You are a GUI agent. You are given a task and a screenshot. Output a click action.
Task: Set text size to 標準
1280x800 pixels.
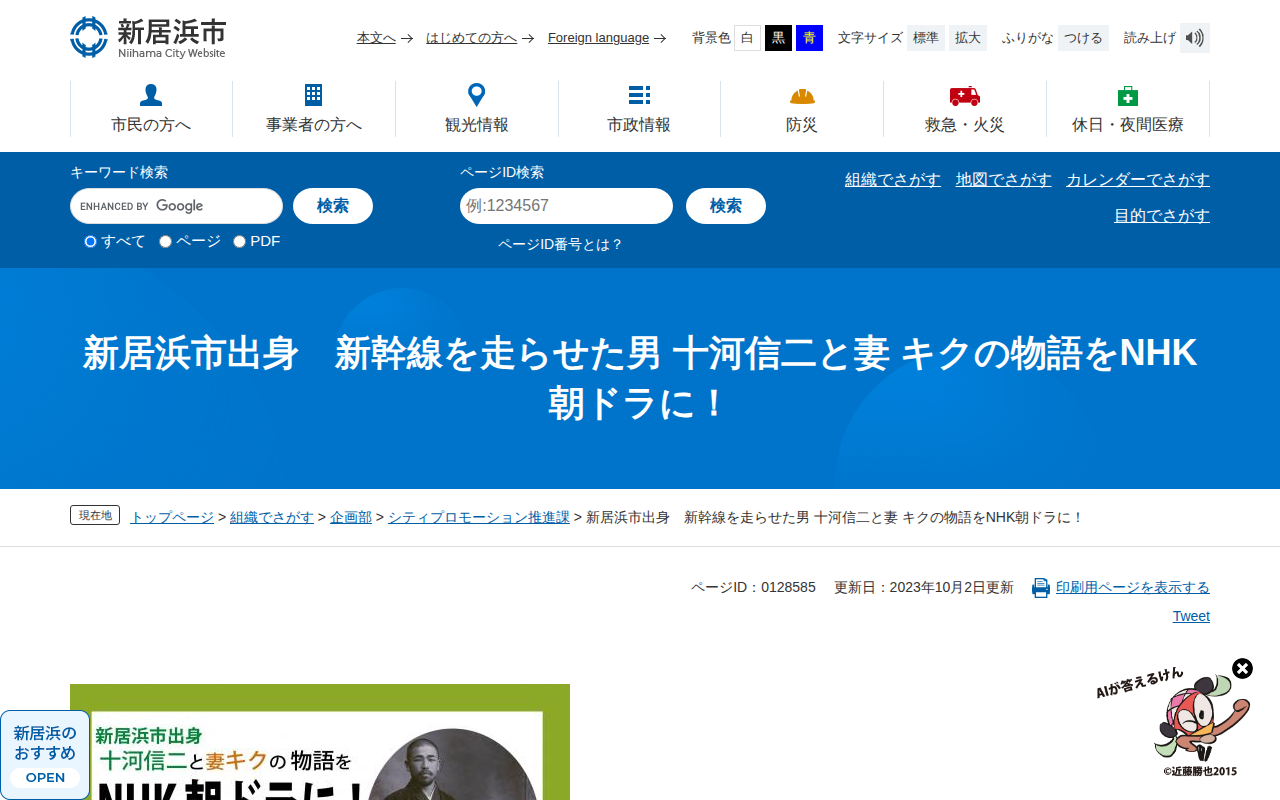click(x=926, y=38)
